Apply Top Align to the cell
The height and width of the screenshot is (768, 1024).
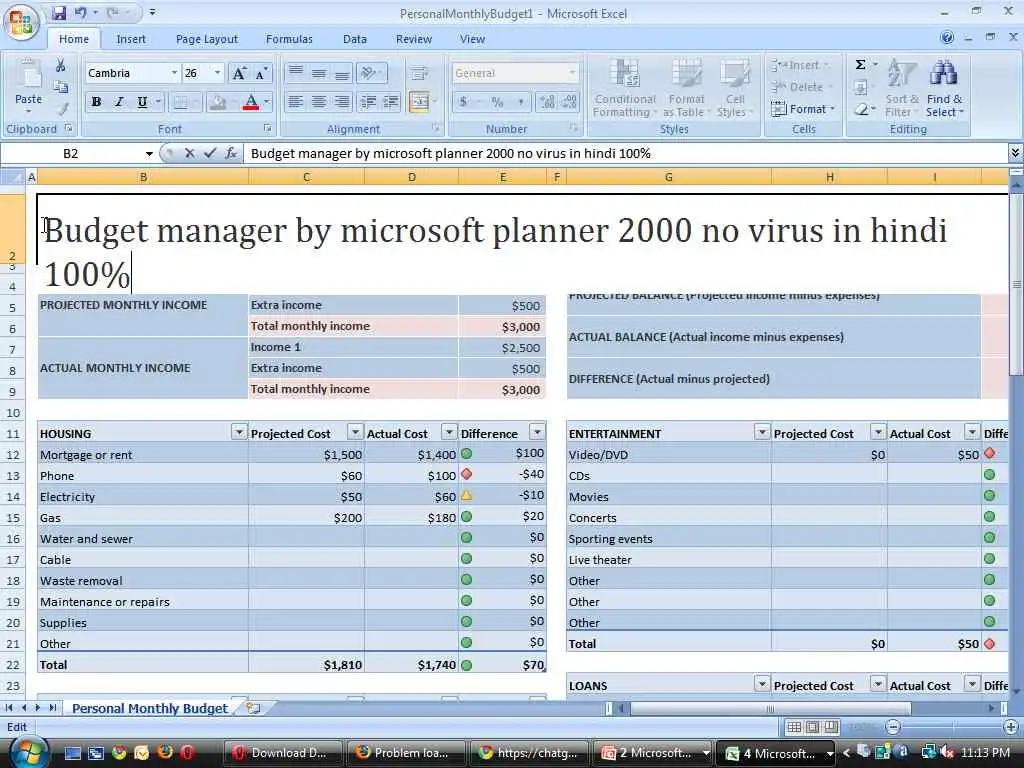coord(296,72)
